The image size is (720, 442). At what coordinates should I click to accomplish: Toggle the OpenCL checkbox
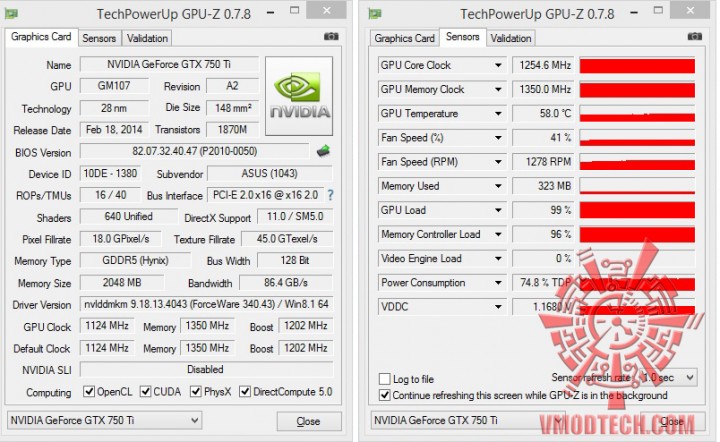point(89,392)
